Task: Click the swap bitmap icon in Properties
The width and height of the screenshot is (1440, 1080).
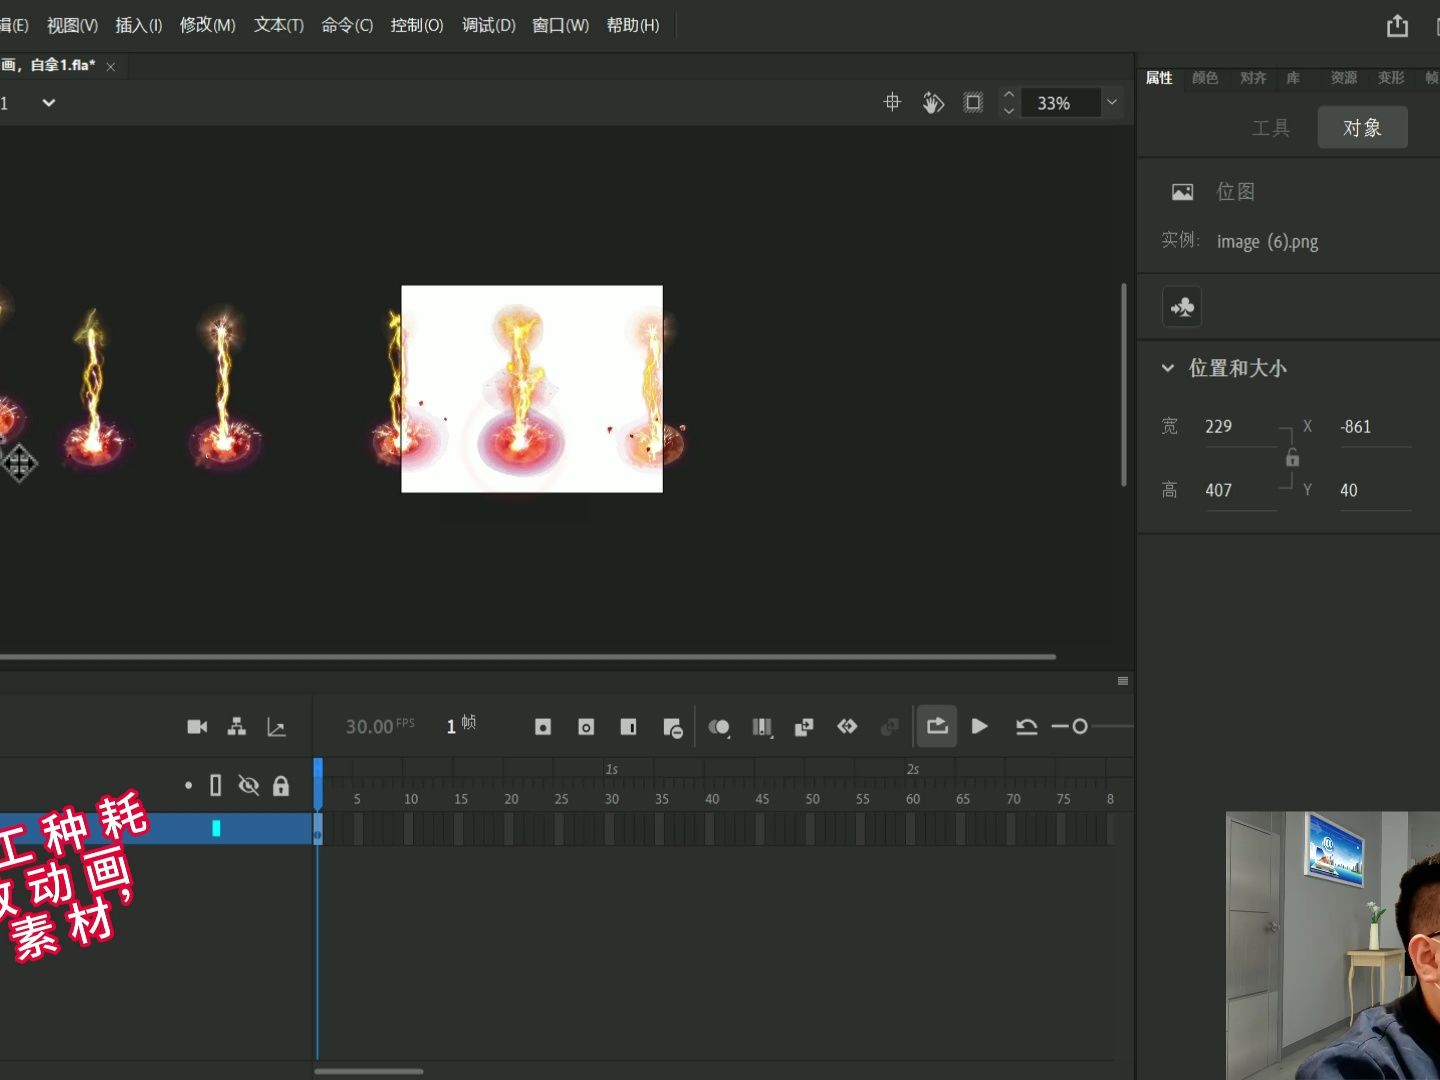Action: (x=1181, y=307)
